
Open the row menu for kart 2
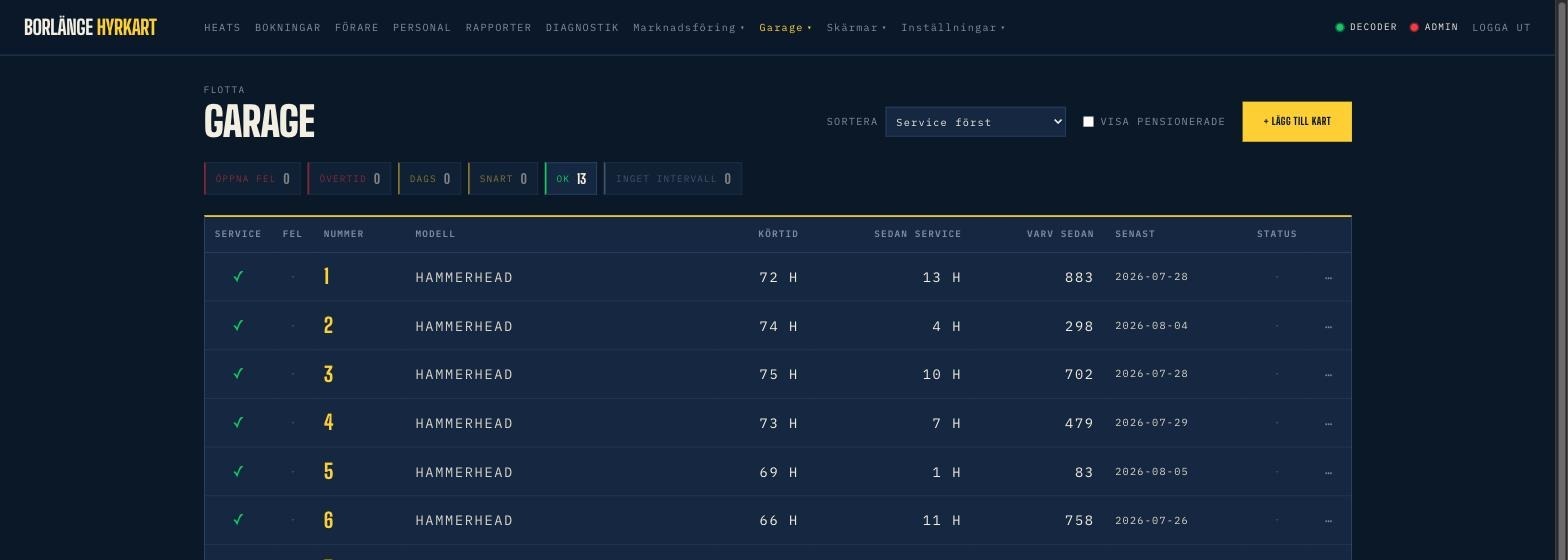pos(1328,326)
